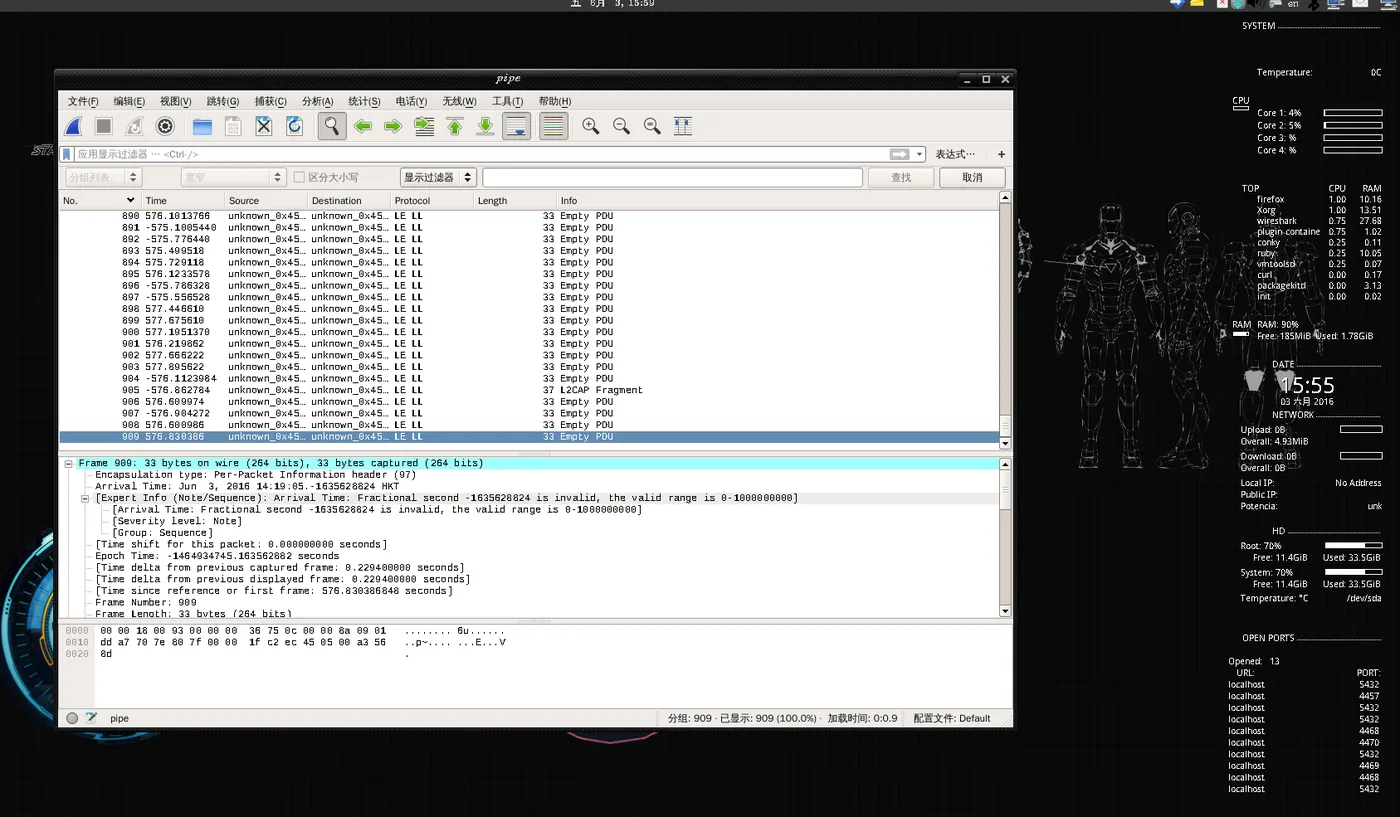Image resolution: width=1400 pixels, height=817 pixels.
Task: Toggle packet list colorization
Action: tap(553, 126)
